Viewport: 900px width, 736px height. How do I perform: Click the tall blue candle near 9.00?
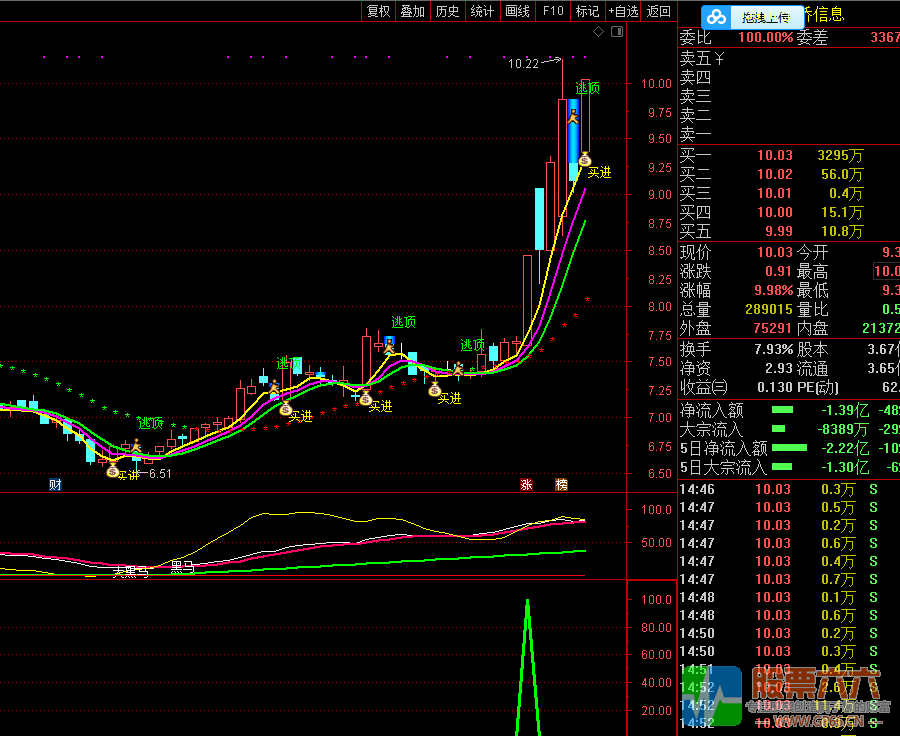pyautogui.click(x=540, y=219)
